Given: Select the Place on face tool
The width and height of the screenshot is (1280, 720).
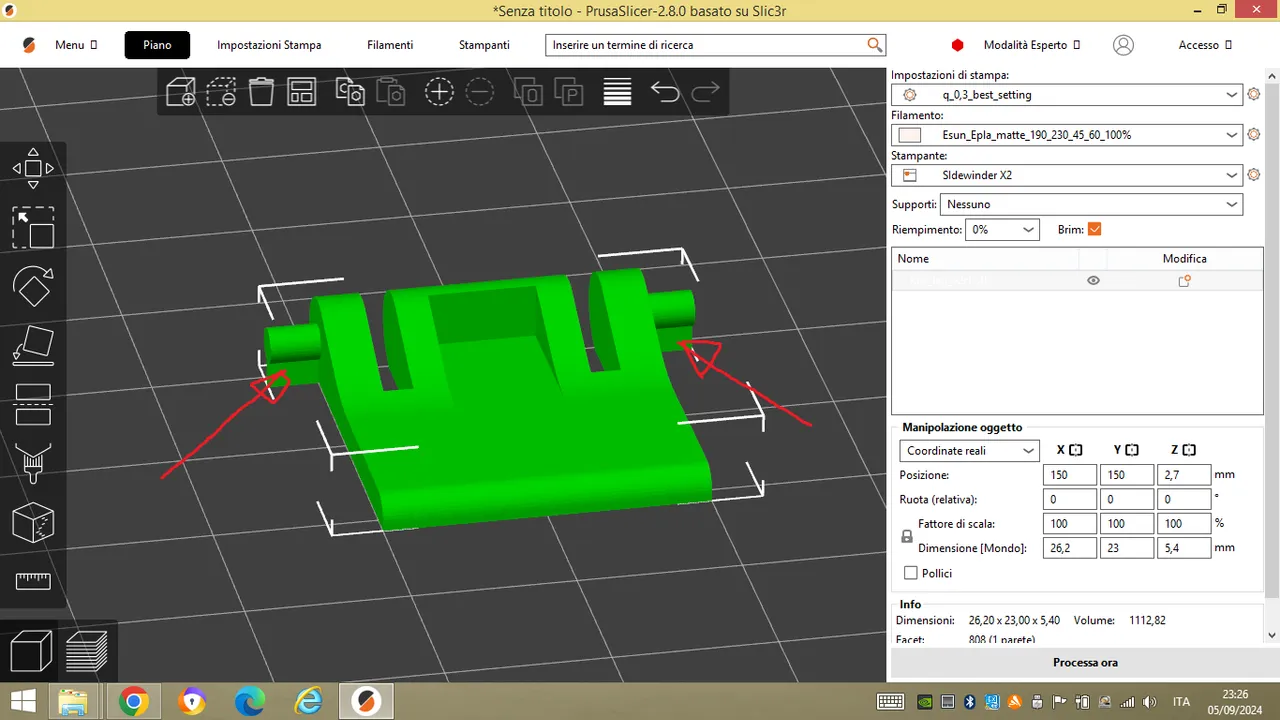Looking at the screenshot, I should click(33, 345).
